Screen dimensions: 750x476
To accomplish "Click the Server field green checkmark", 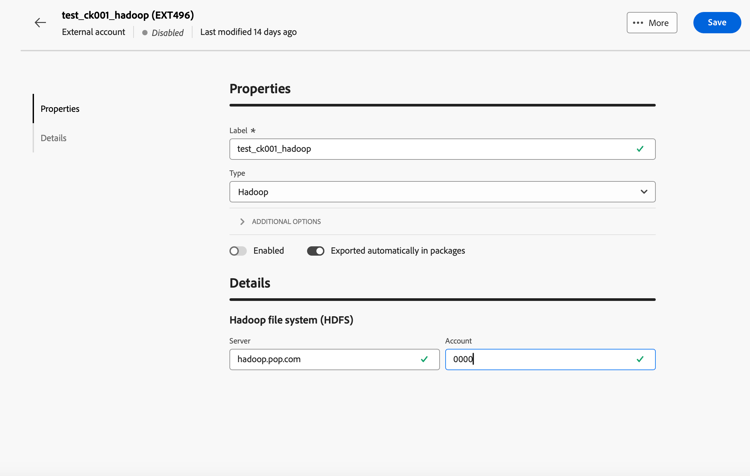I will (x=424, y=359).
